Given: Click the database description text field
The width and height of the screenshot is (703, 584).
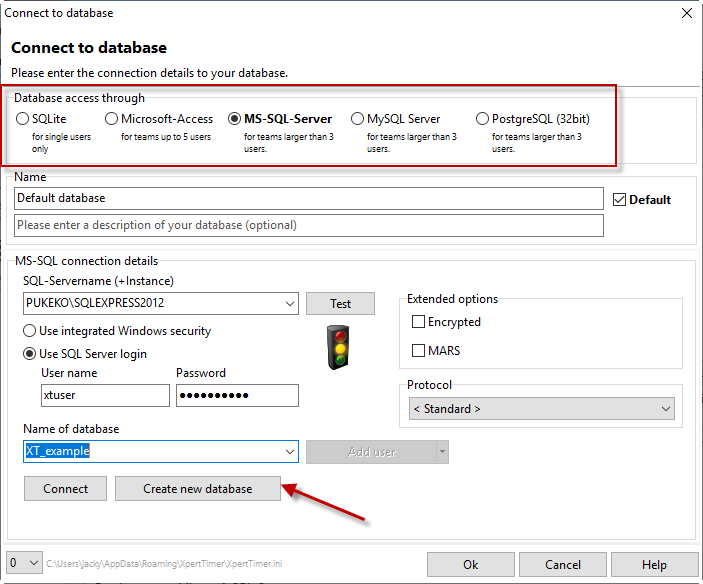Looking at the screenshot, I should [x=308, y=225].
